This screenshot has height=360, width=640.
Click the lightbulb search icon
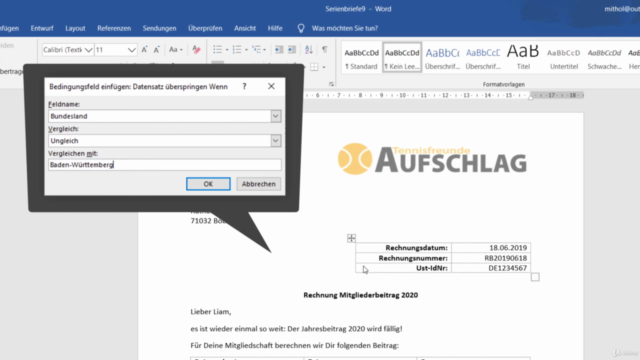pyautogui.click(x=301, y=28)
